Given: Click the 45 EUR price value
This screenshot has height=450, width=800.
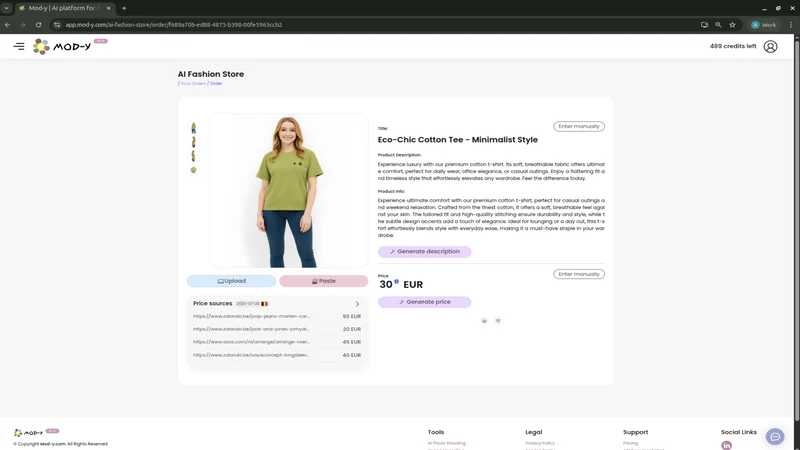Looking at the screenshot, I should (352, 342).
